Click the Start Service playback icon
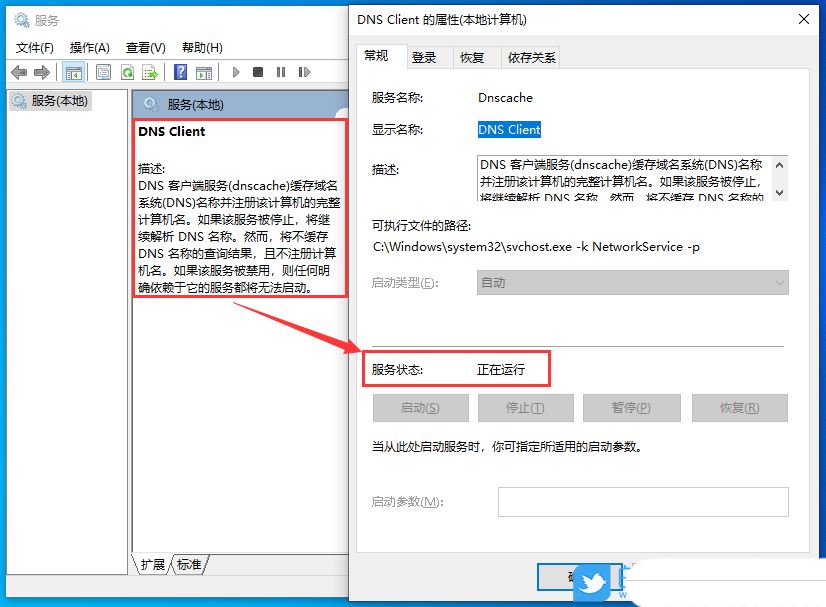Image resolution: width=826 pixels, height=607 pixels. pyautogui.click(x=237, y=71)
